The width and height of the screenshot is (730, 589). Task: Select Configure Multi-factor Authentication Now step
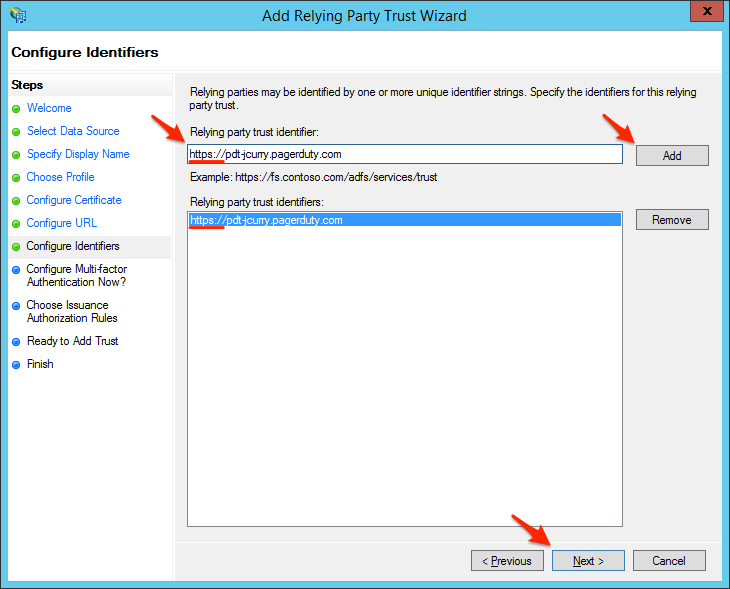tap(76, 275)
